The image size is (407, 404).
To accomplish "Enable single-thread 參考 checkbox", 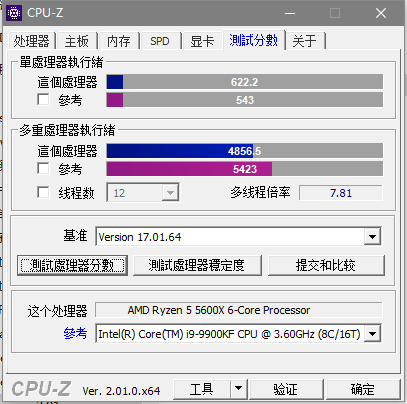I will (43, 99).
